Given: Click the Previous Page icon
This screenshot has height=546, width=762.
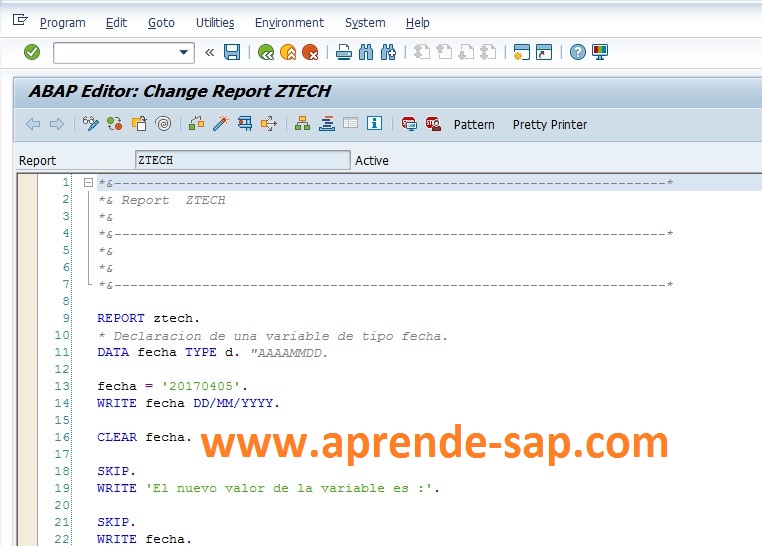Looking at the screenshot, I should (444, 52).
